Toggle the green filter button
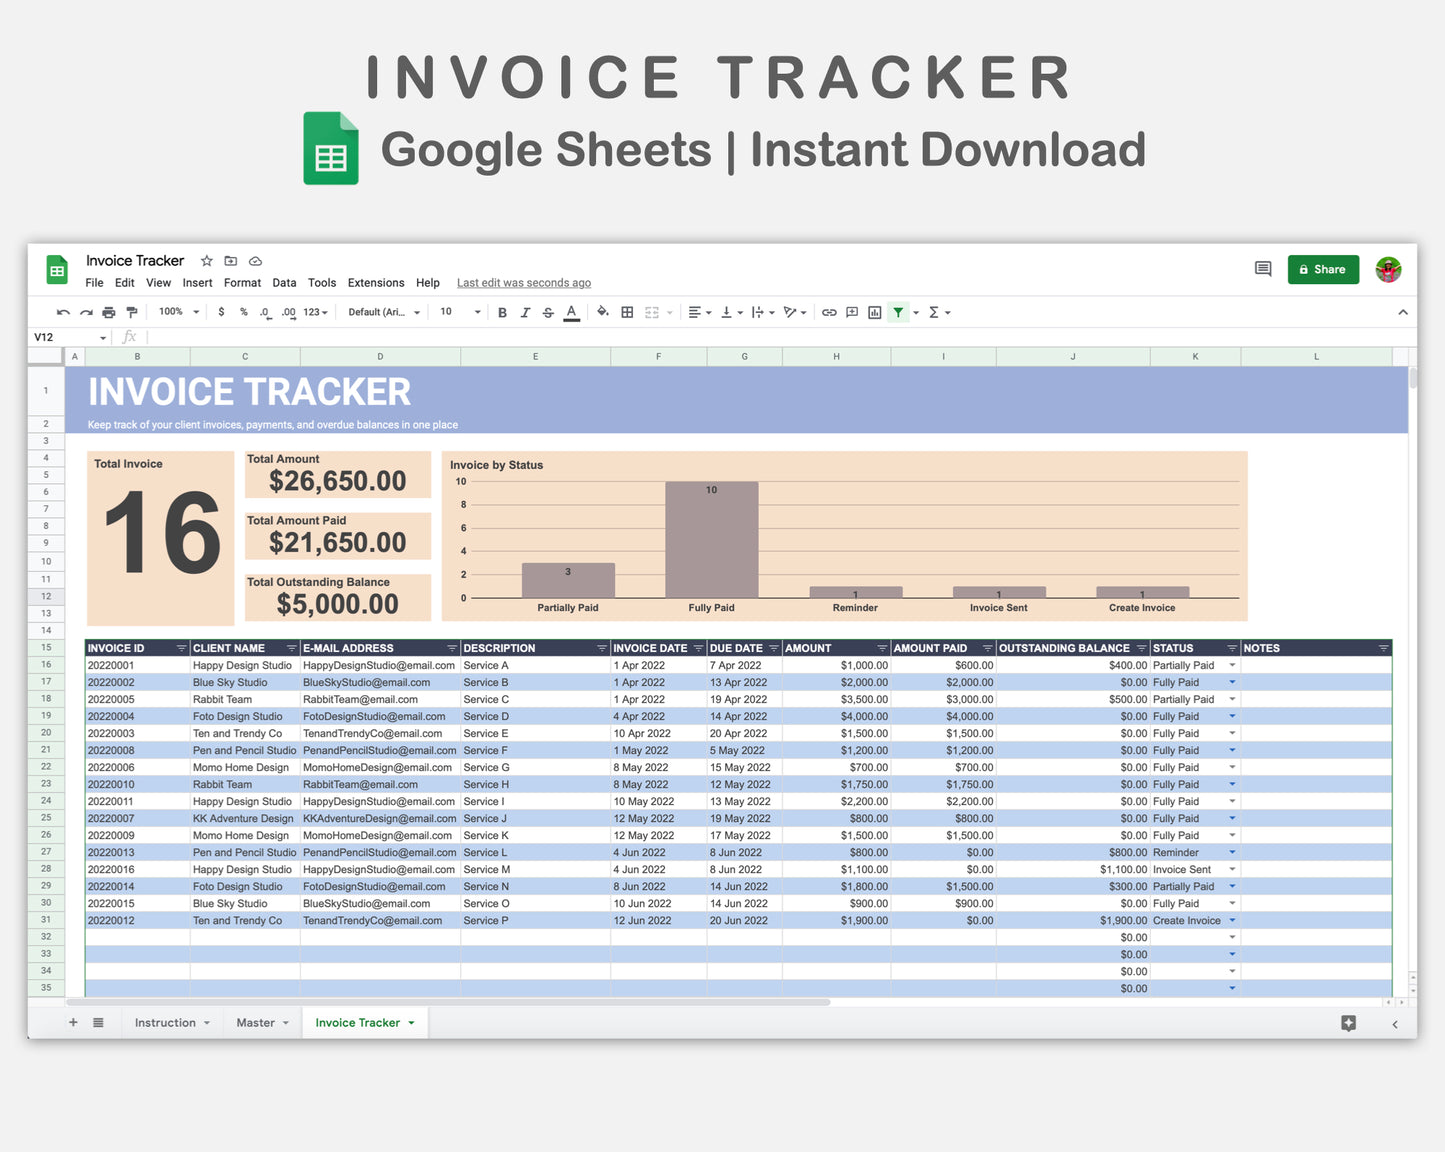Screen dimensions: 1445x1152 coord(898,313)
